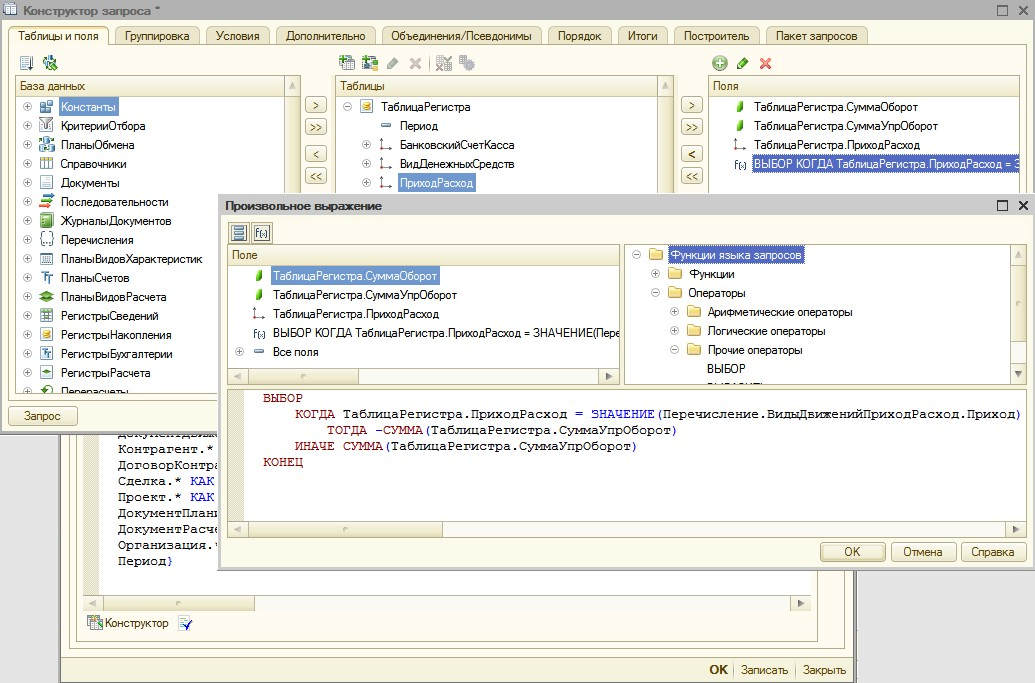This screenshot has height=683, width=1035.
Task: Click the green add field icon
Action: tap(719, 63)
